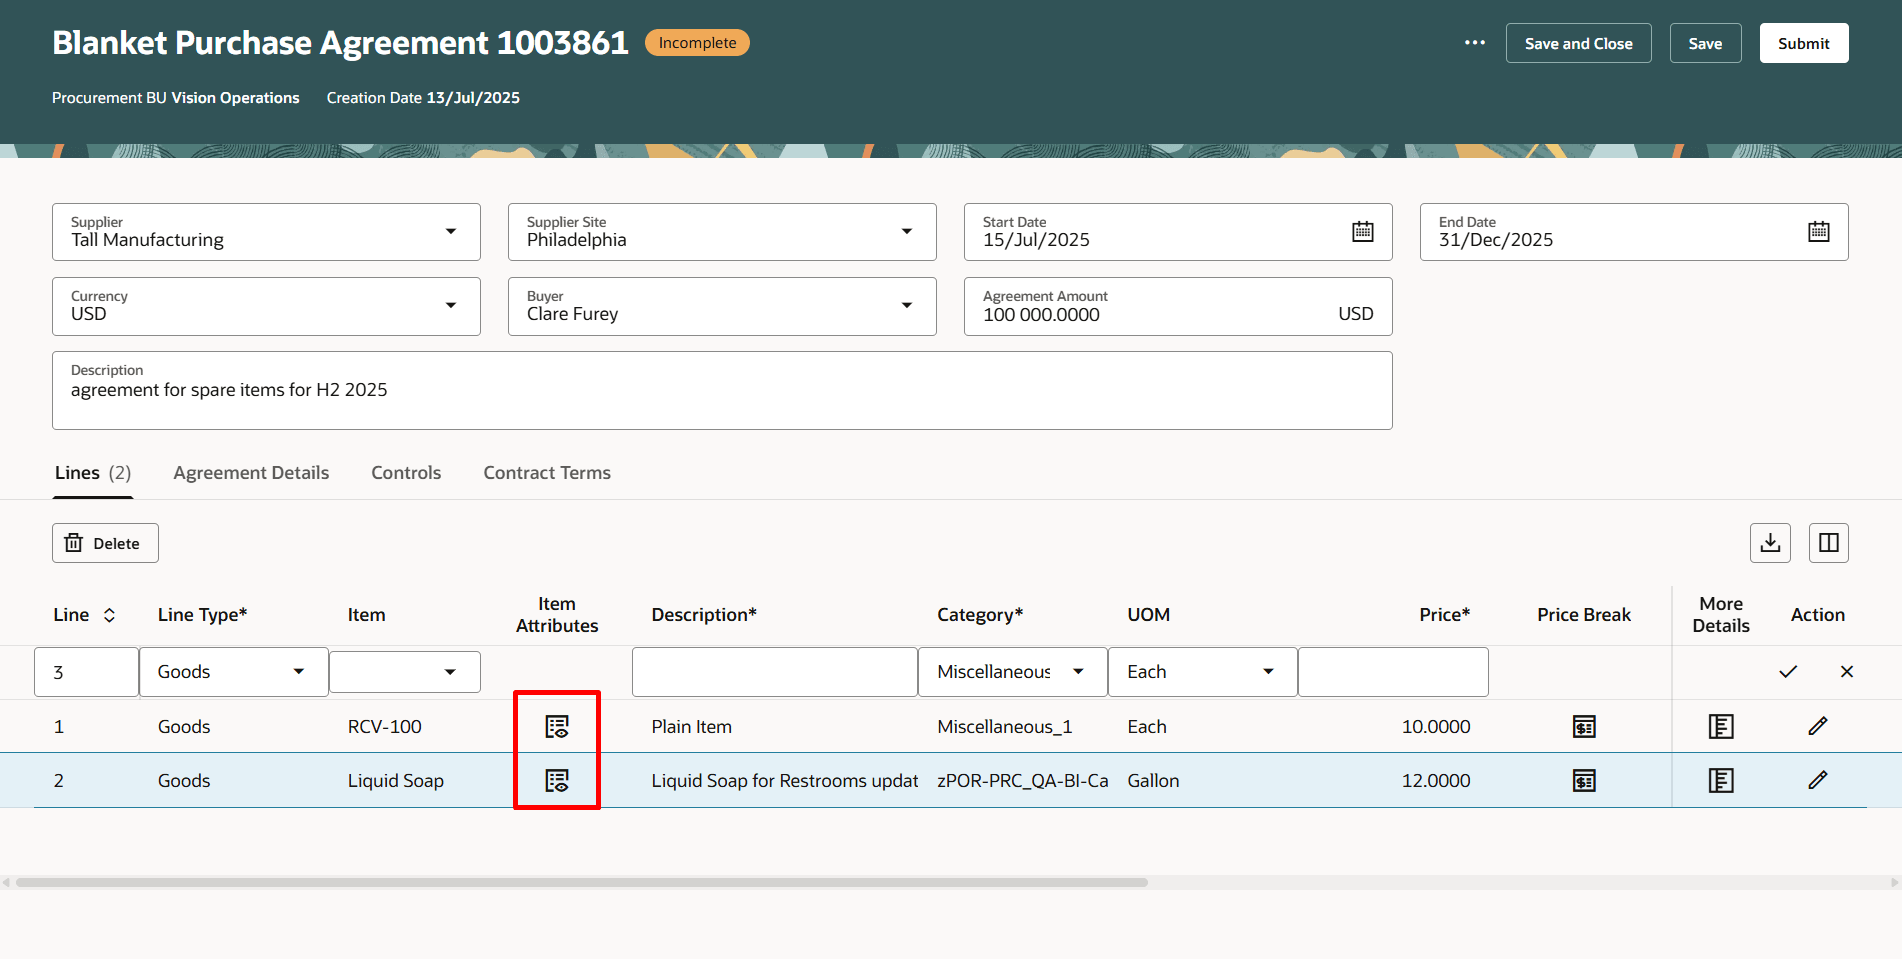The height and width of the screenshot is (959, 1902).
Task: Click the 10.0000 price cell
Action: pos(1436,727)
